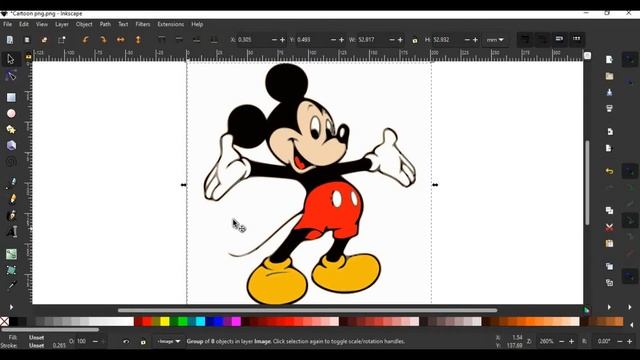Flip selection vertically
This screenshot has height=360, width=640.
138,40
